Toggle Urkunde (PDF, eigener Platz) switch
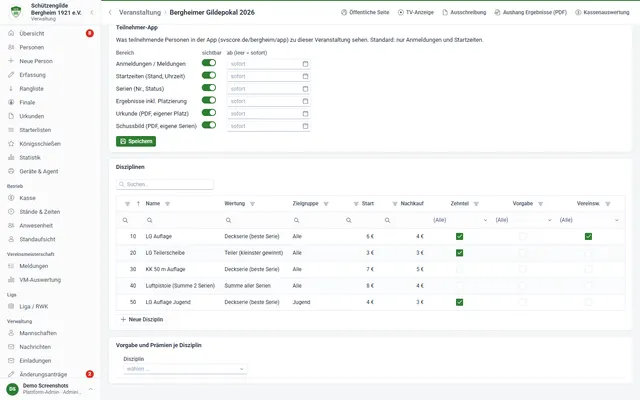 pos(209,113)
